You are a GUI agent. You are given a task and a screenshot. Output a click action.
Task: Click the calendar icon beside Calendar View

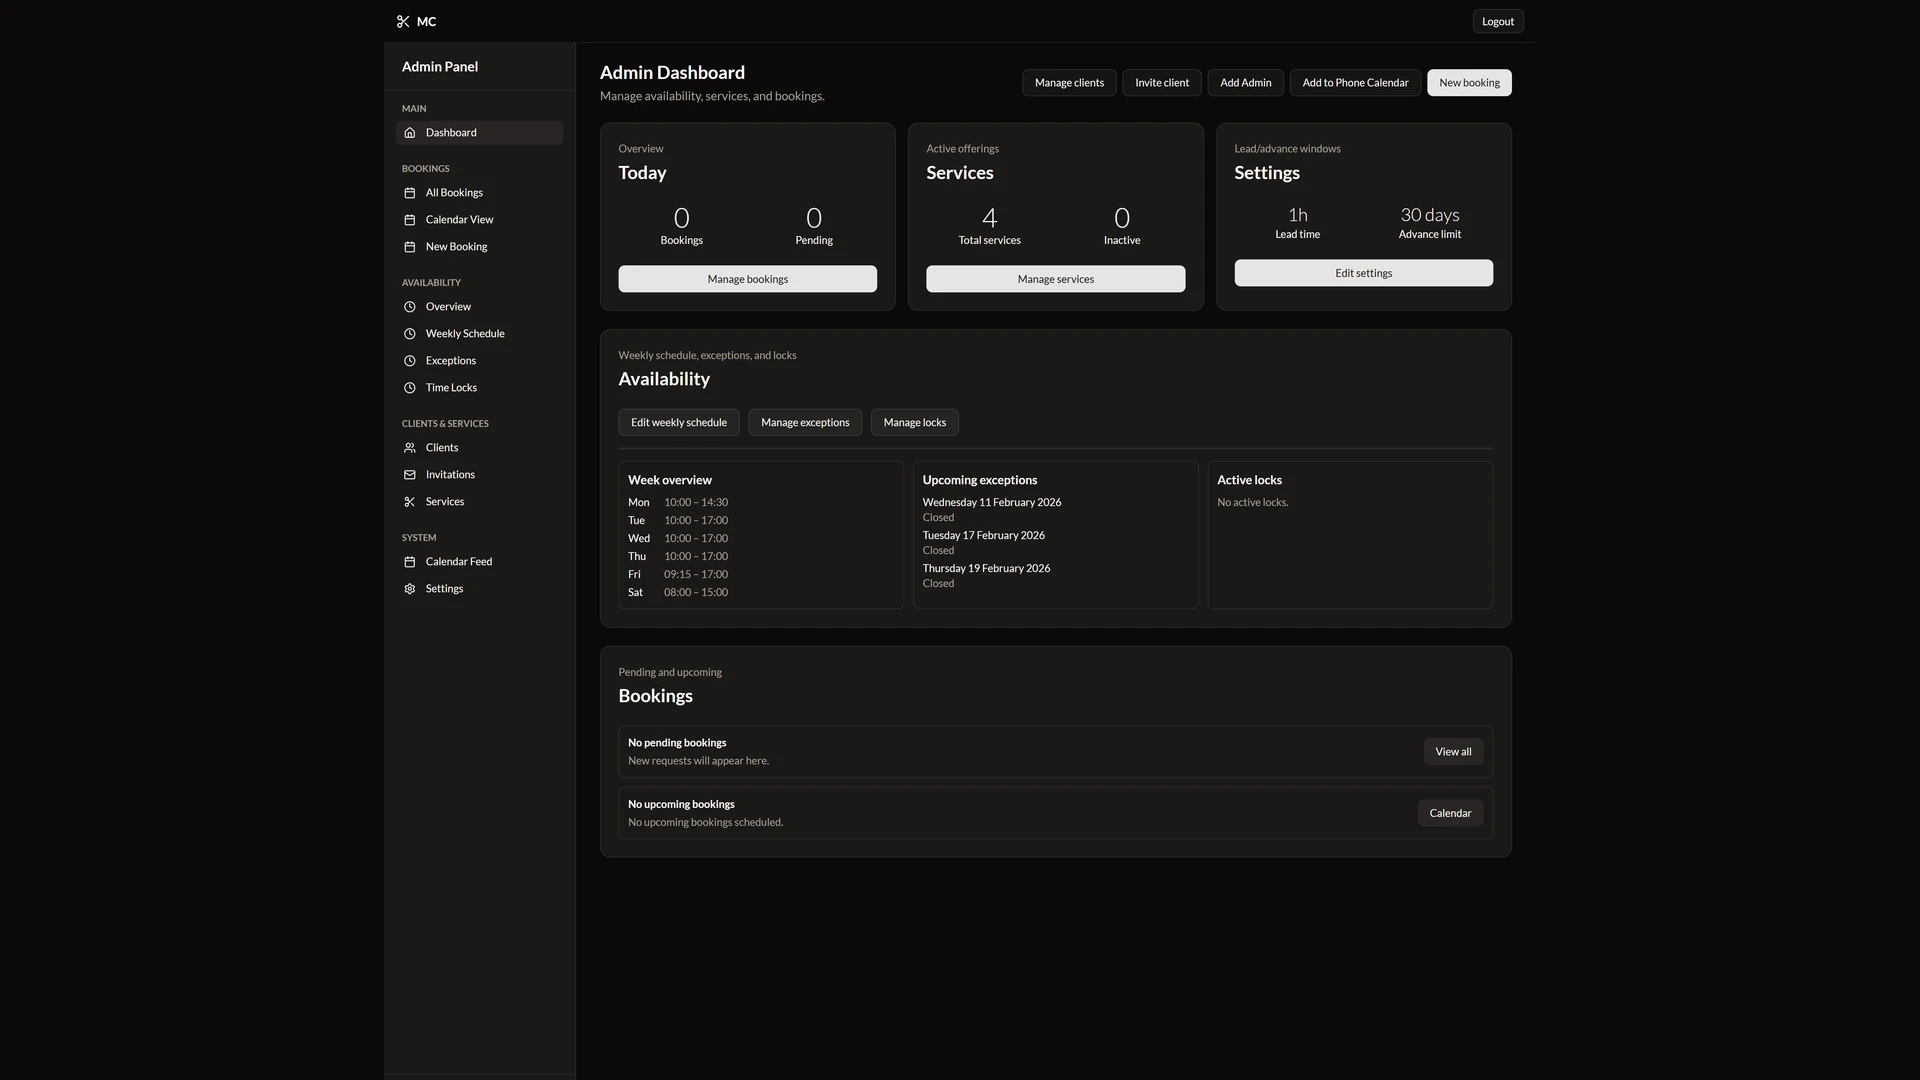[x=409, y=220]
